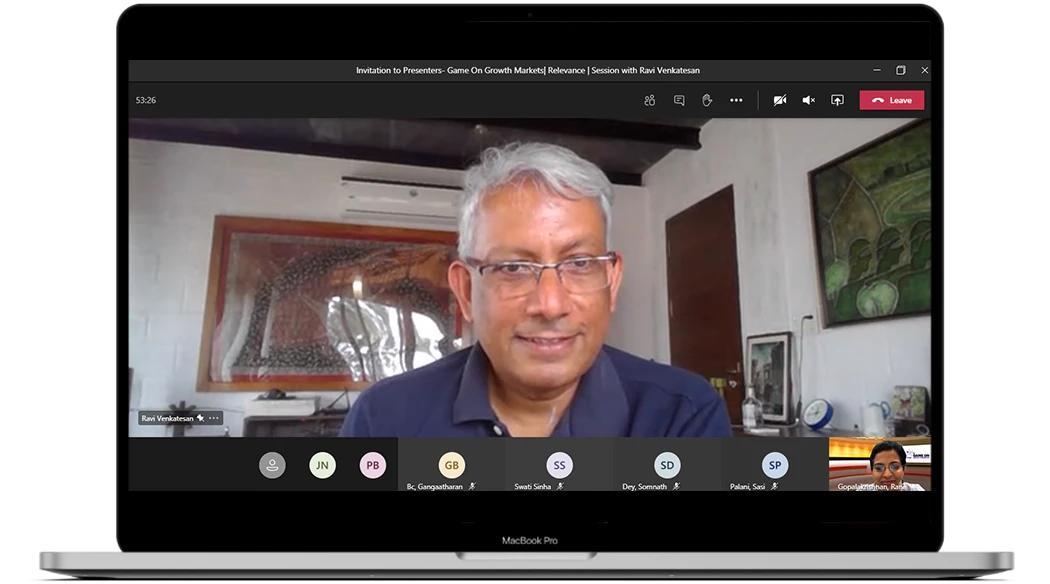Open more options on Ravi Venkatesan's name label
Viewport: 1050px width, 584px height.
(213, 418)
